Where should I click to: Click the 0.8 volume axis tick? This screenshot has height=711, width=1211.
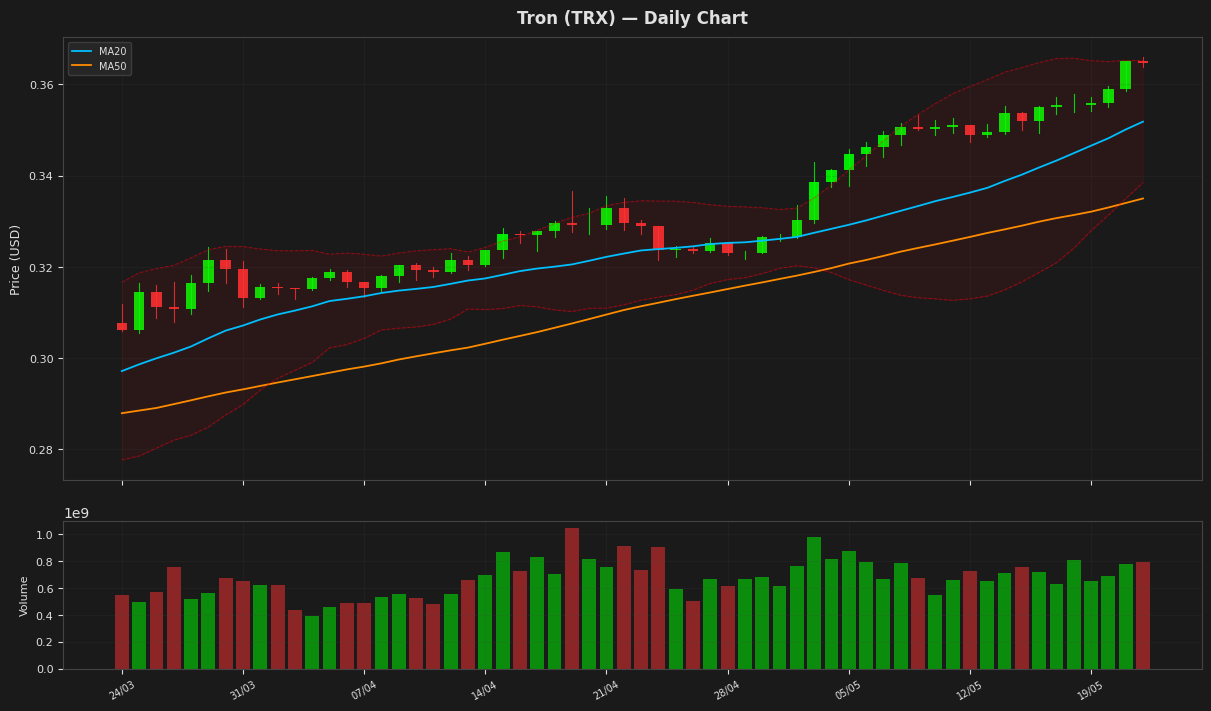(x=46, y=562)
